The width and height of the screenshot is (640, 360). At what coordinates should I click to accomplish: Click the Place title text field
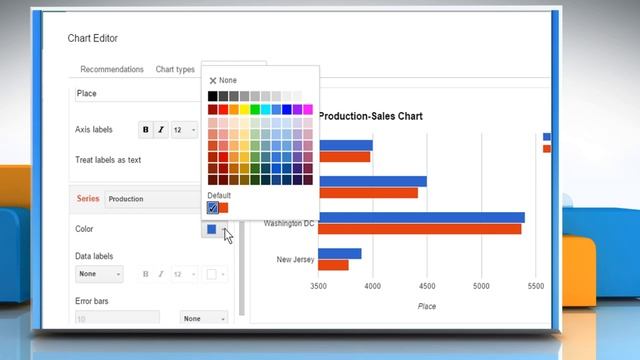[x=139, y=94]
